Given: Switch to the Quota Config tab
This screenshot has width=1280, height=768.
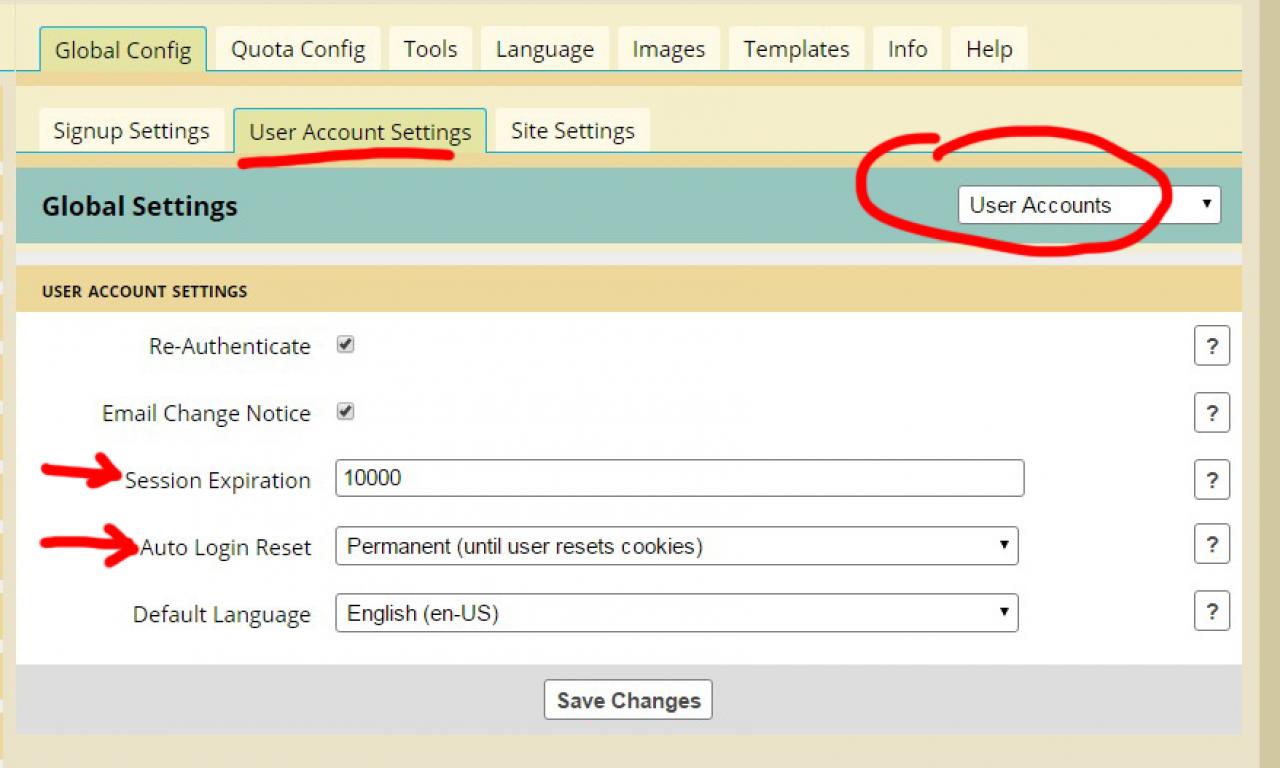Looking at the screenshot, I should tap(298, 49).
